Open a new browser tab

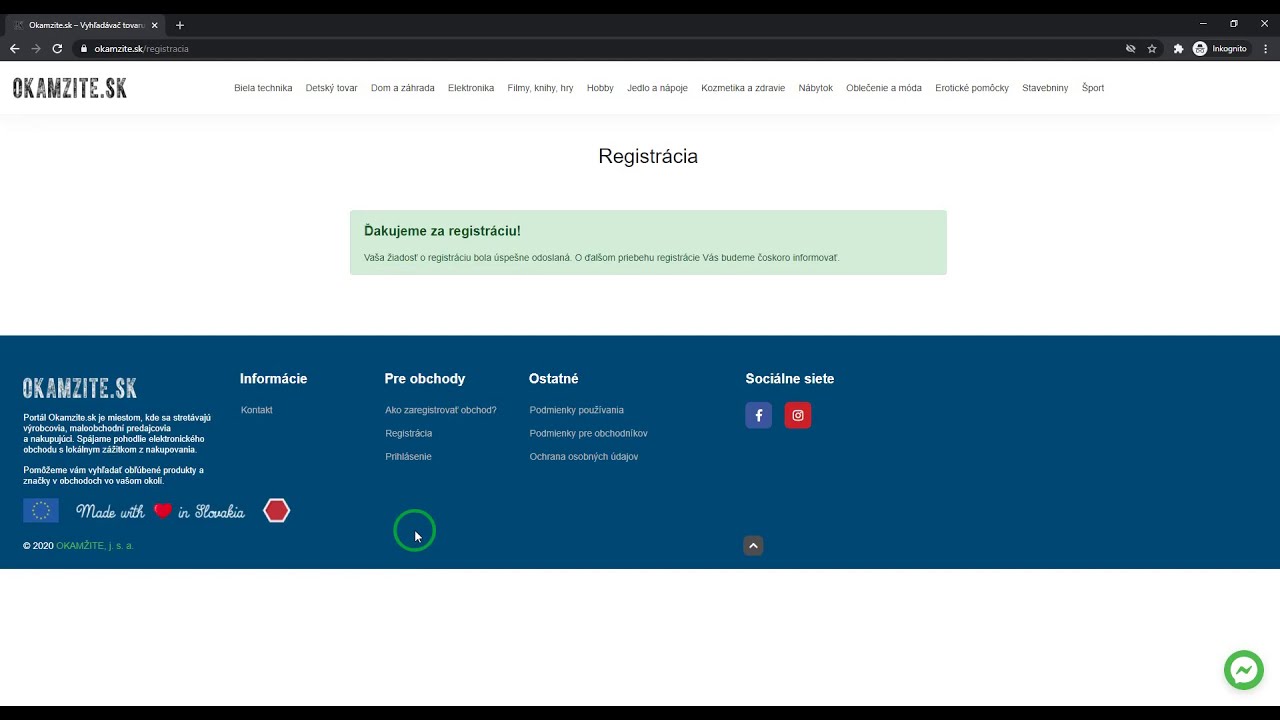point(180,25)
